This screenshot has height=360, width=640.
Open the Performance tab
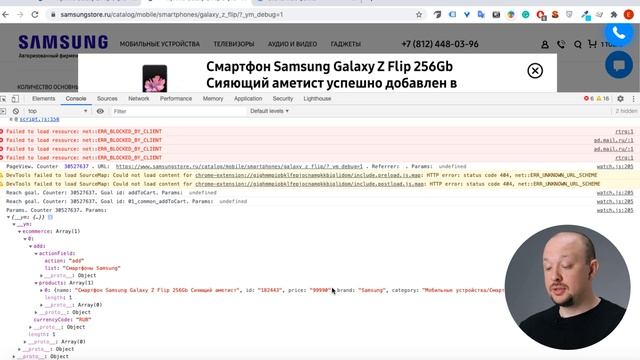(x=176, y=99)
